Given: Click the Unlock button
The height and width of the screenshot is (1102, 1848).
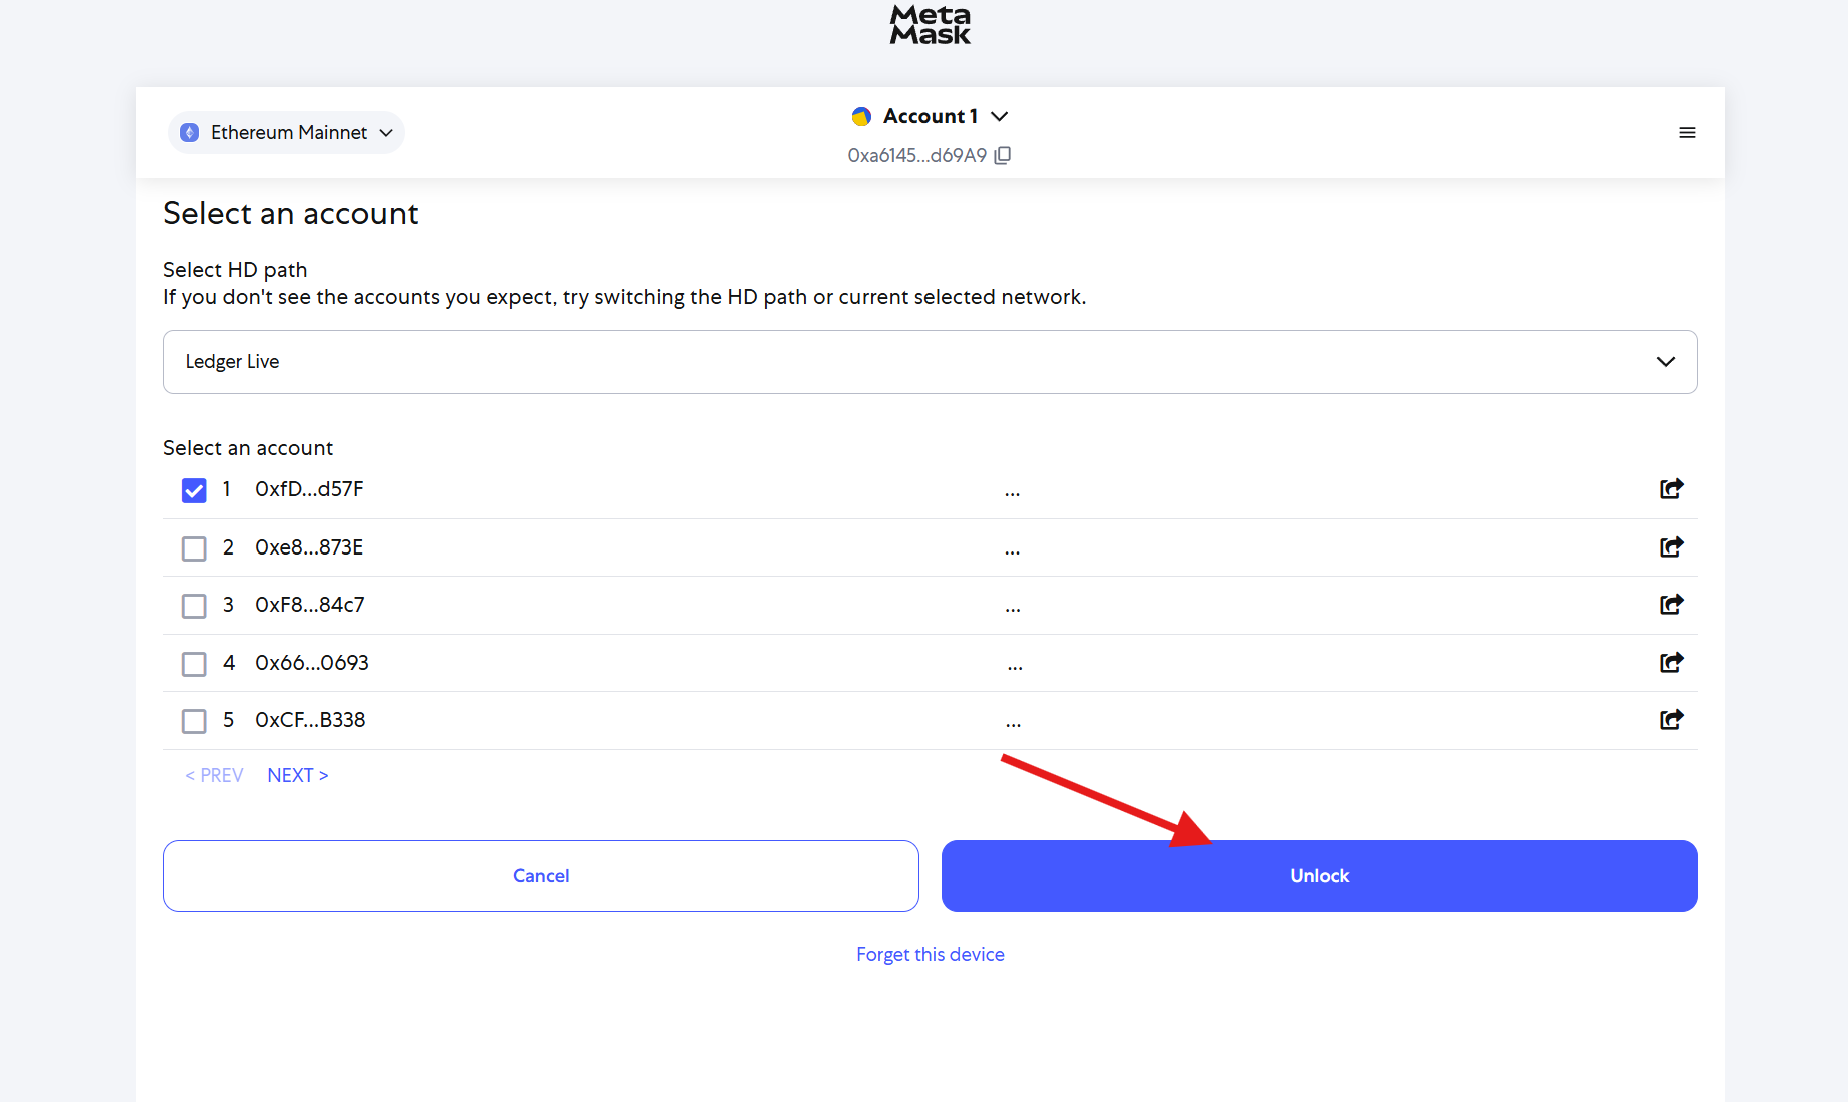Looking at the screenshot, I should (x=1320, y=876).
